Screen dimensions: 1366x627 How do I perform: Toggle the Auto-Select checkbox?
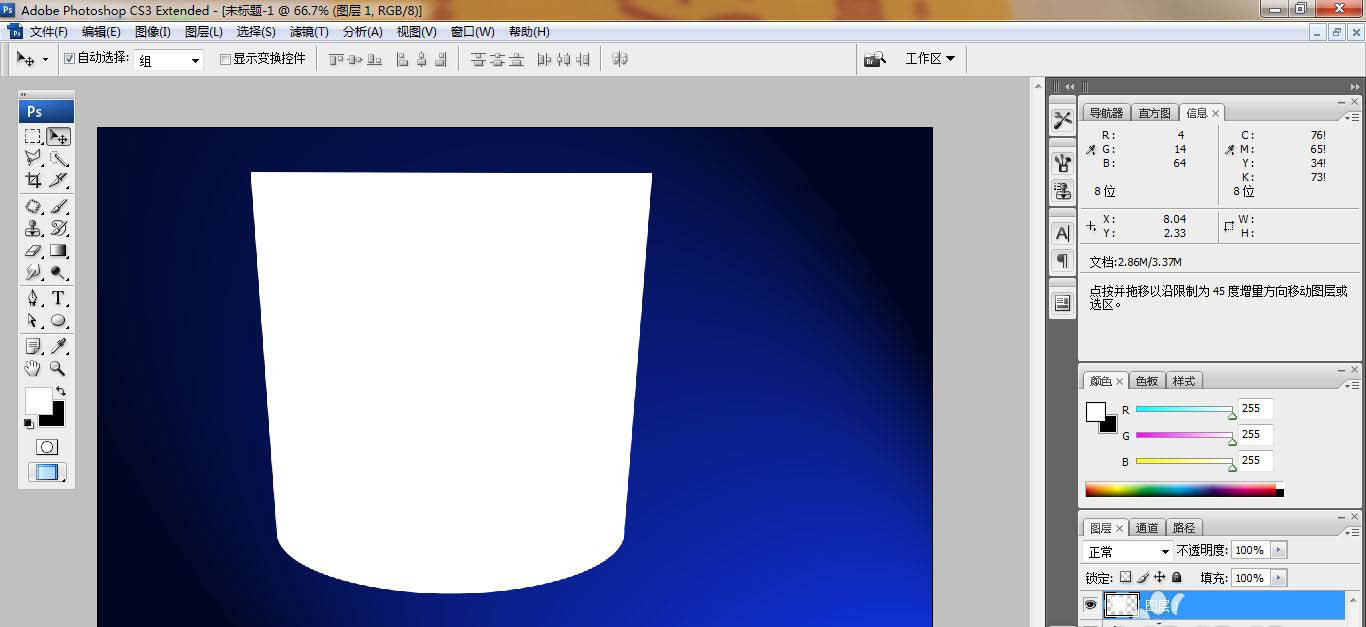tap(69, 59)
